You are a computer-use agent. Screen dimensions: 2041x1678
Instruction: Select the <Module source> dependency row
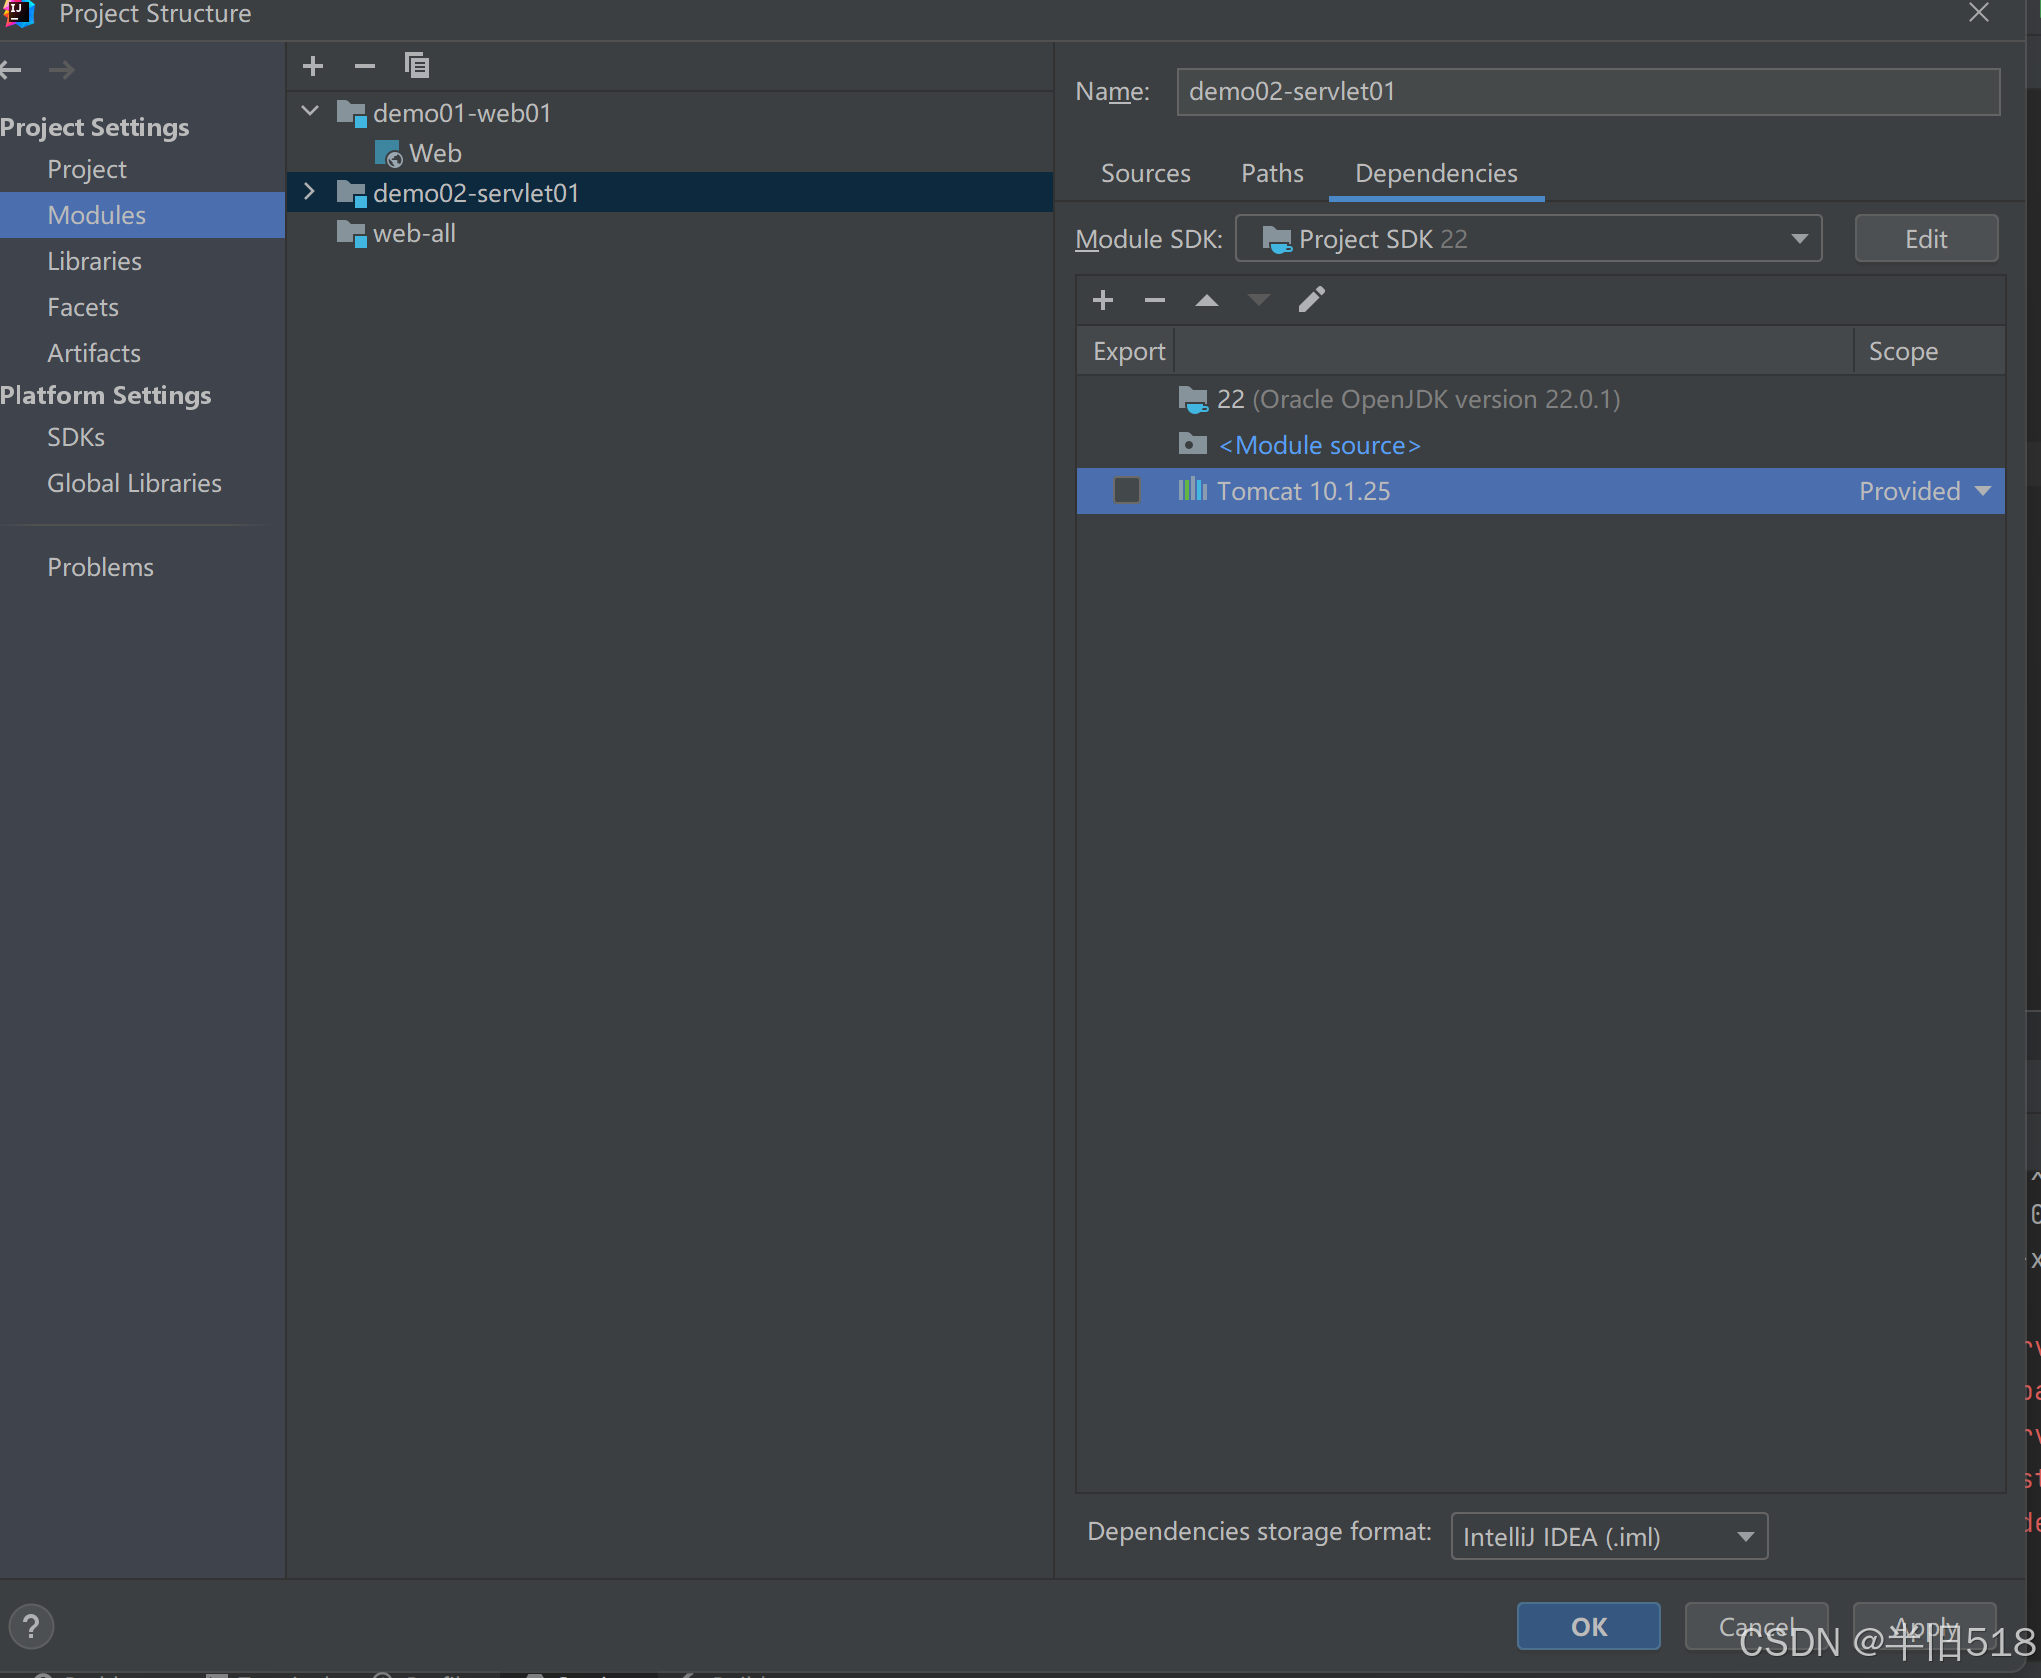coord(1541,445)
